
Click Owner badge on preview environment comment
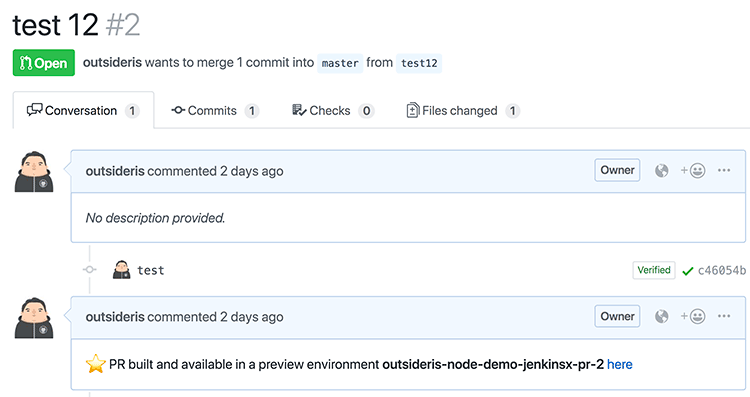(x=617, y=316)
